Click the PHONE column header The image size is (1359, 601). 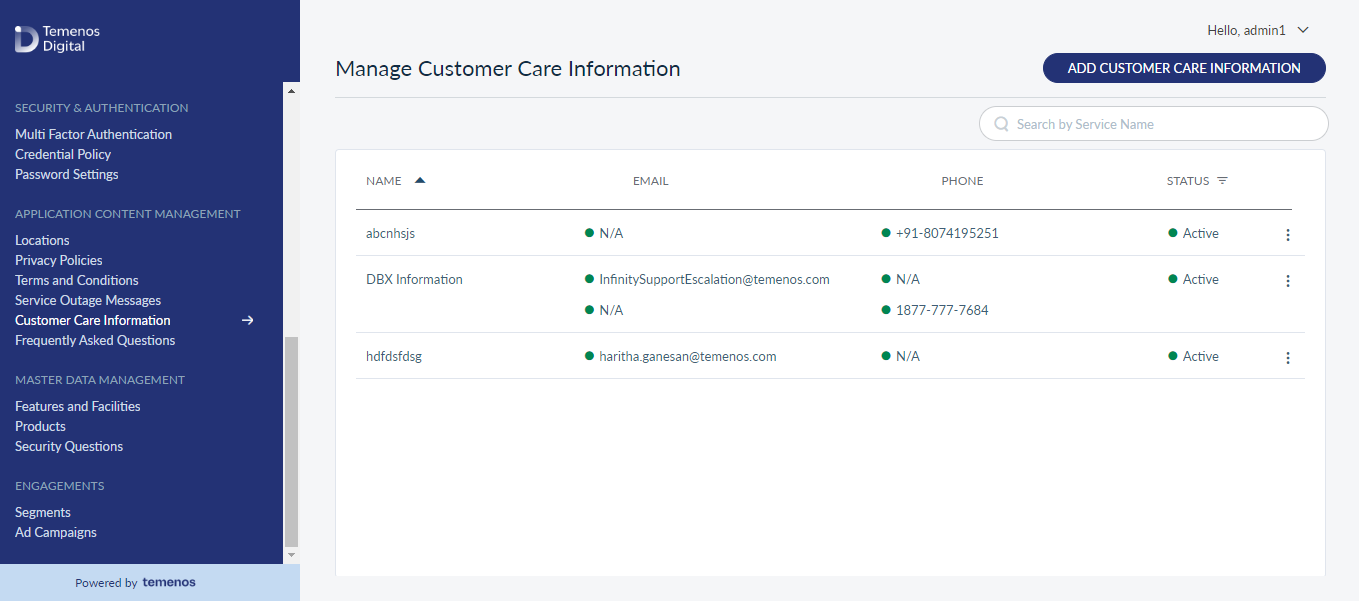pyautogui.click(x=962, y=181)
